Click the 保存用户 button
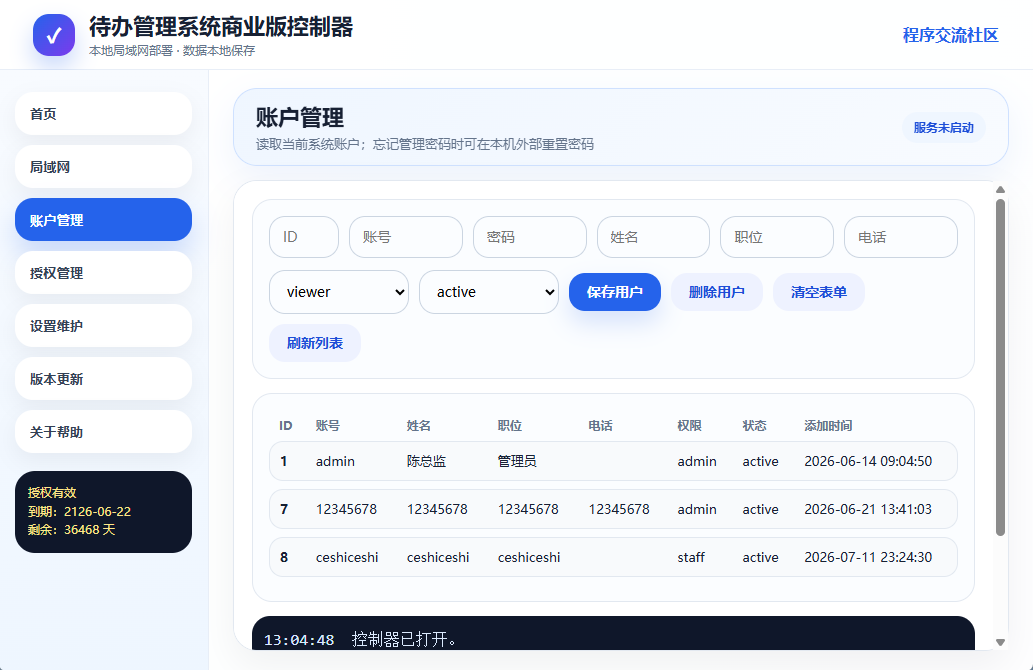 coord(615,292)
